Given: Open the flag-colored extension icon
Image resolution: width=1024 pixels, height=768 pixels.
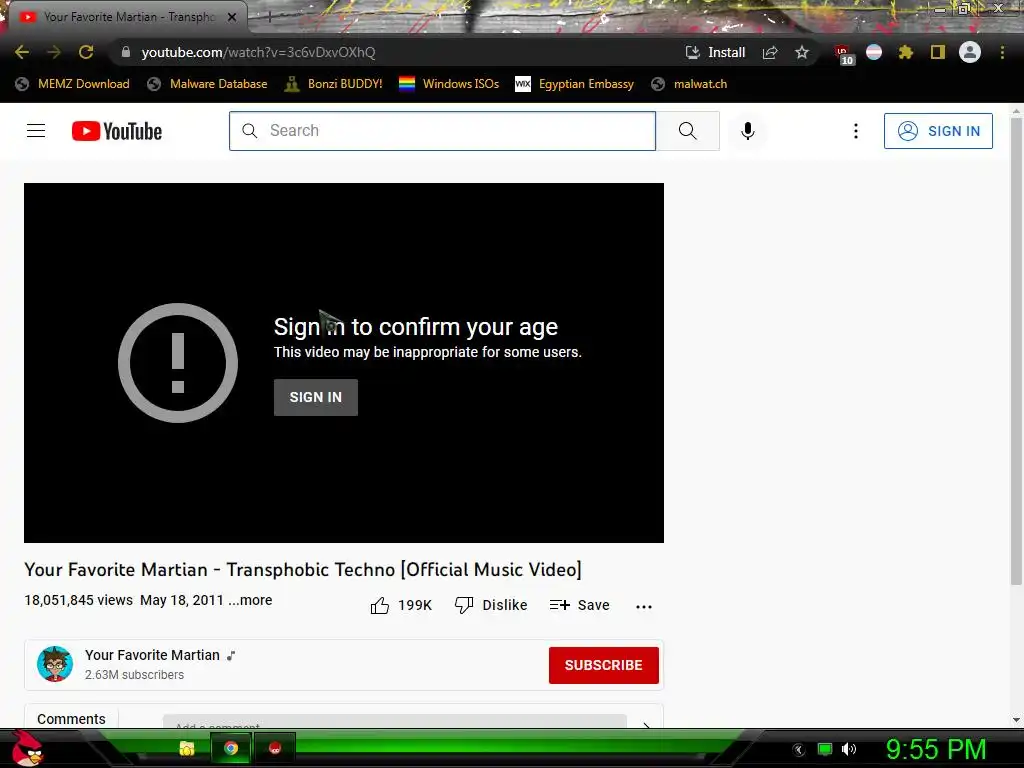Looking at the screenshot, I should 874,52.
